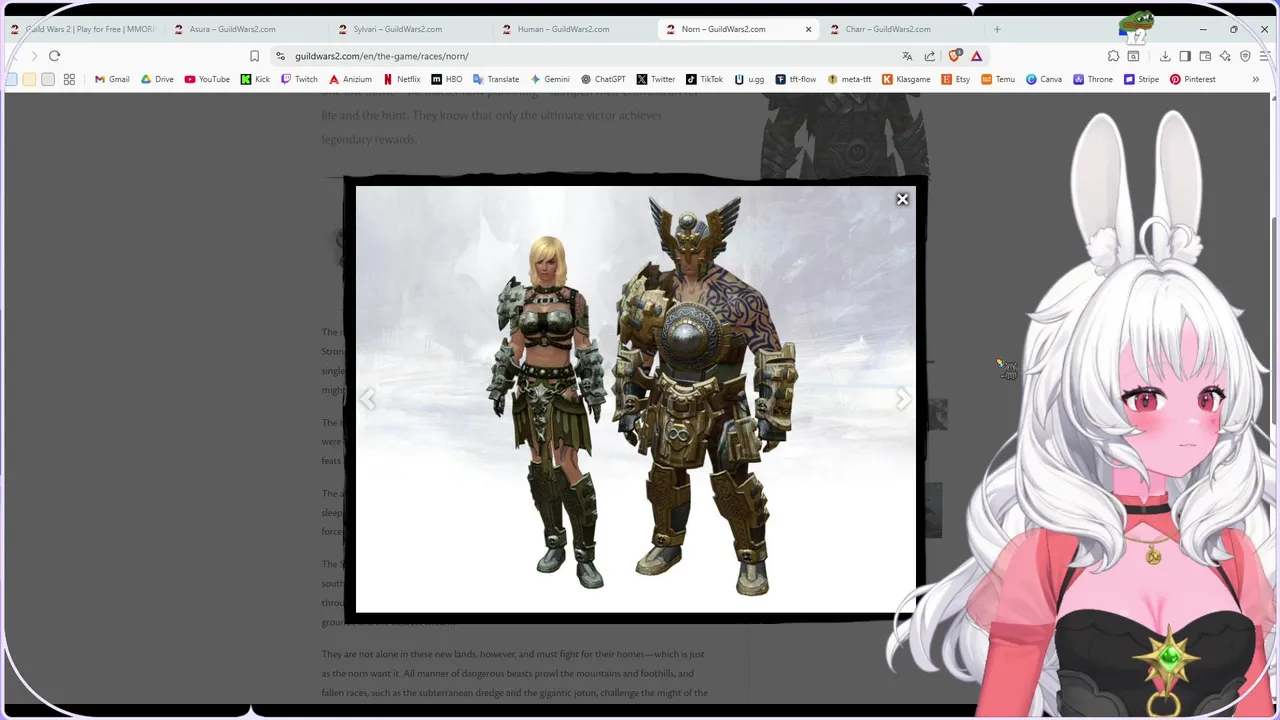The image size is (1280, 720).
Task: Open the TikTok bookmark
Action: point(704,79)
